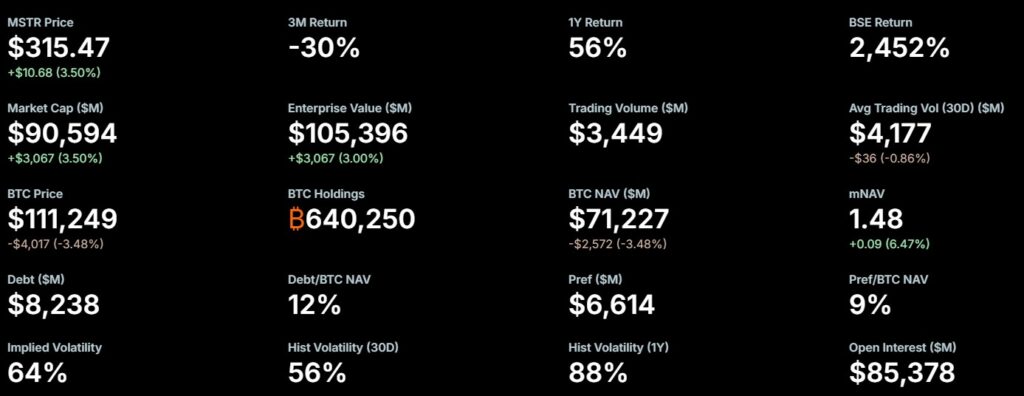Select the MSTR Price value $315.47
Viewport: 1024px width, 396px height.
click(x=59, y=48)
